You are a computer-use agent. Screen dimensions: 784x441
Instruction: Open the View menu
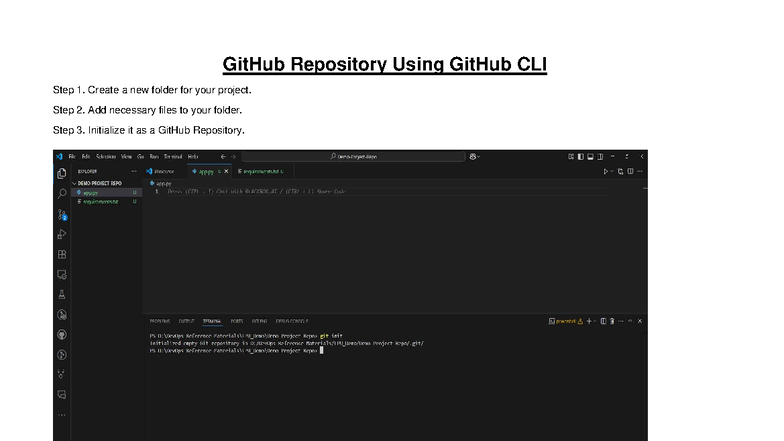126,156
